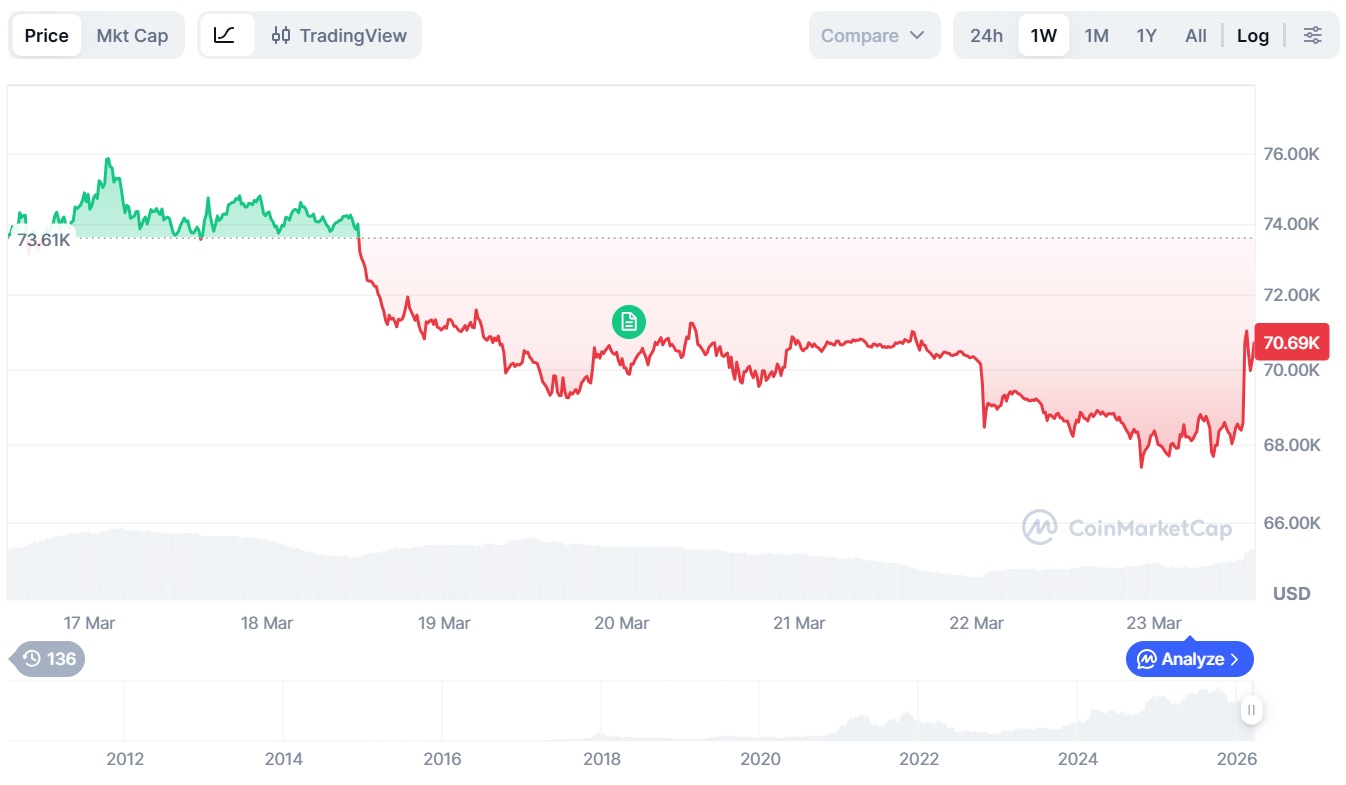Click the Analyze button

point(1189,659)
